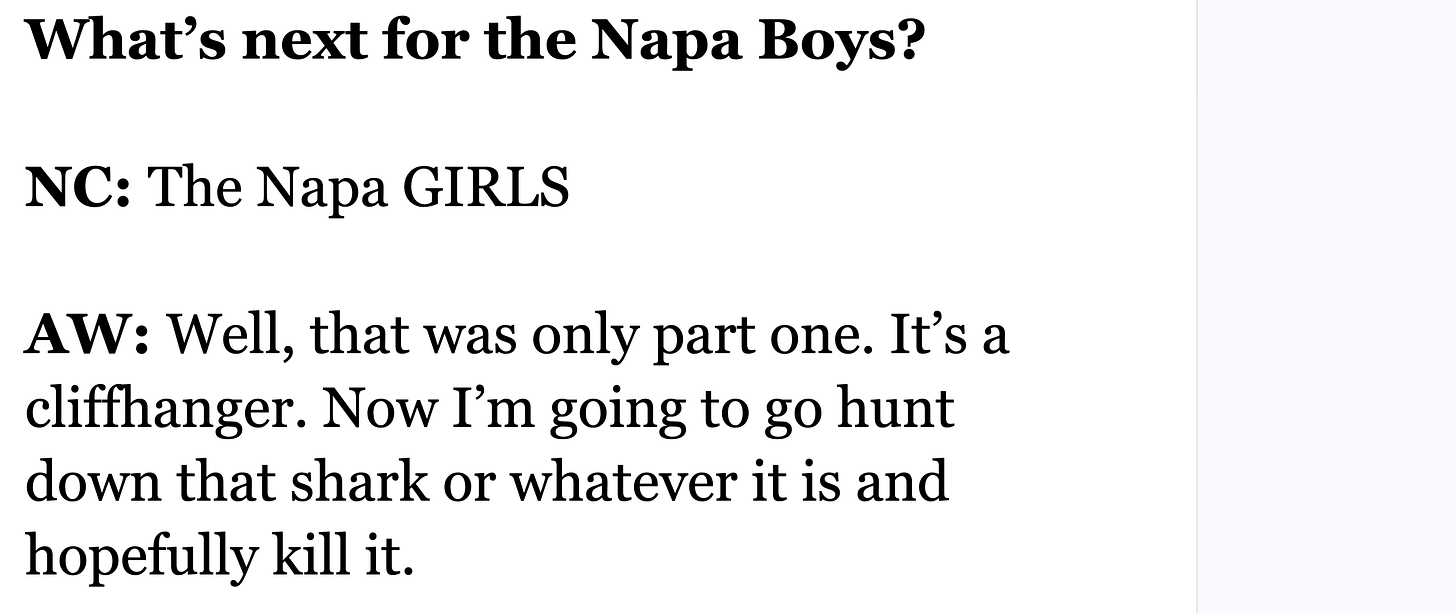Screen dimensions: 1456x613
Task: Click the bold "NC:" speaker label
Action: (x=77, y=187)
